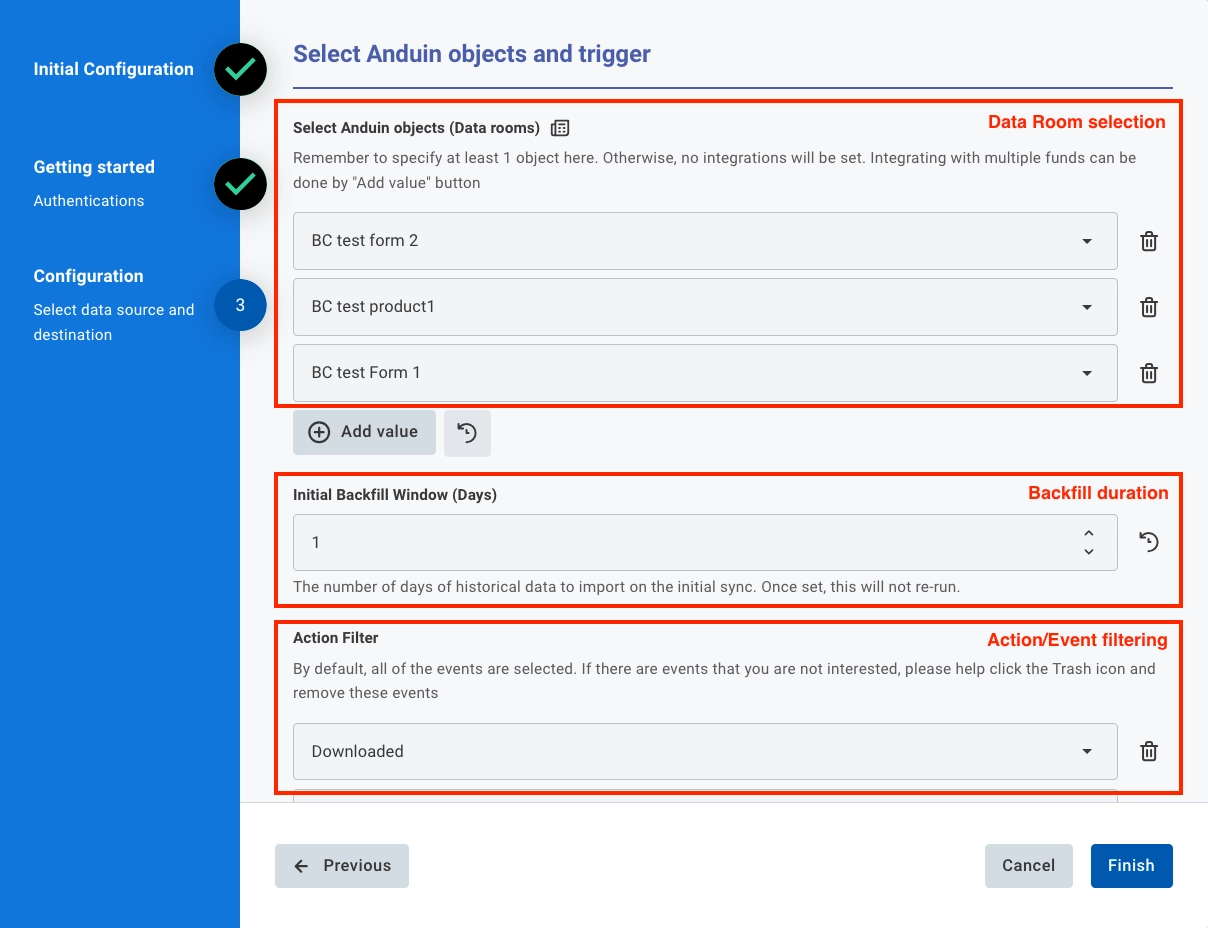Screen dimensions: 1208x928
Task: Click the Add value button
Action: pyautogui.click(x=364, y=432)
